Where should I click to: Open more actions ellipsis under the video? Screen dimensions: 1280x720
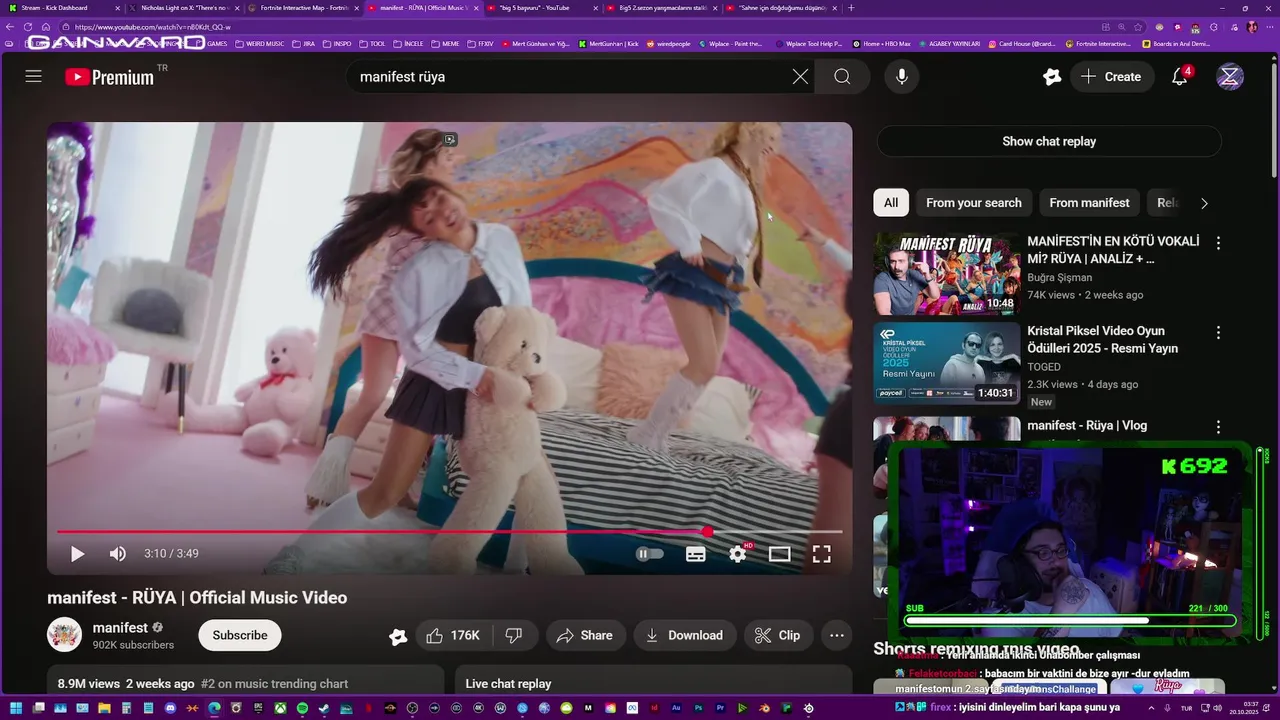[837, 635]
